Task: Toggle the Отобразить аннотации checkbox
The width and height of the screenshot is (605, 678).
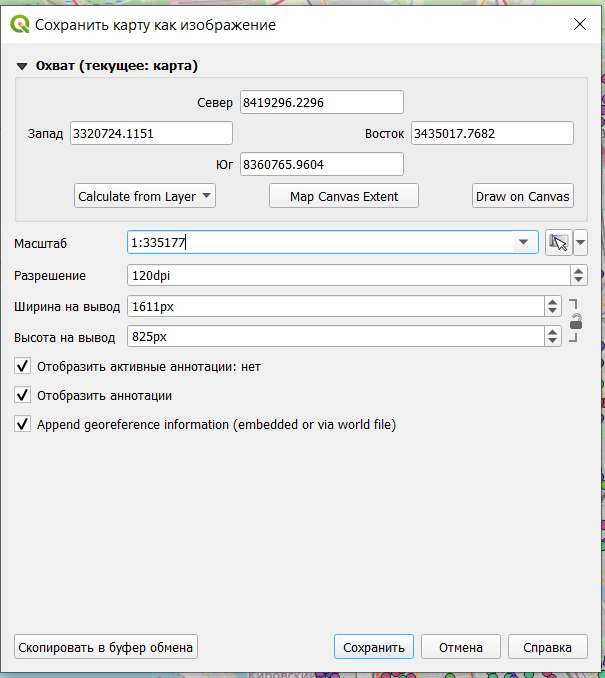Action: click(x=23, y=396)
